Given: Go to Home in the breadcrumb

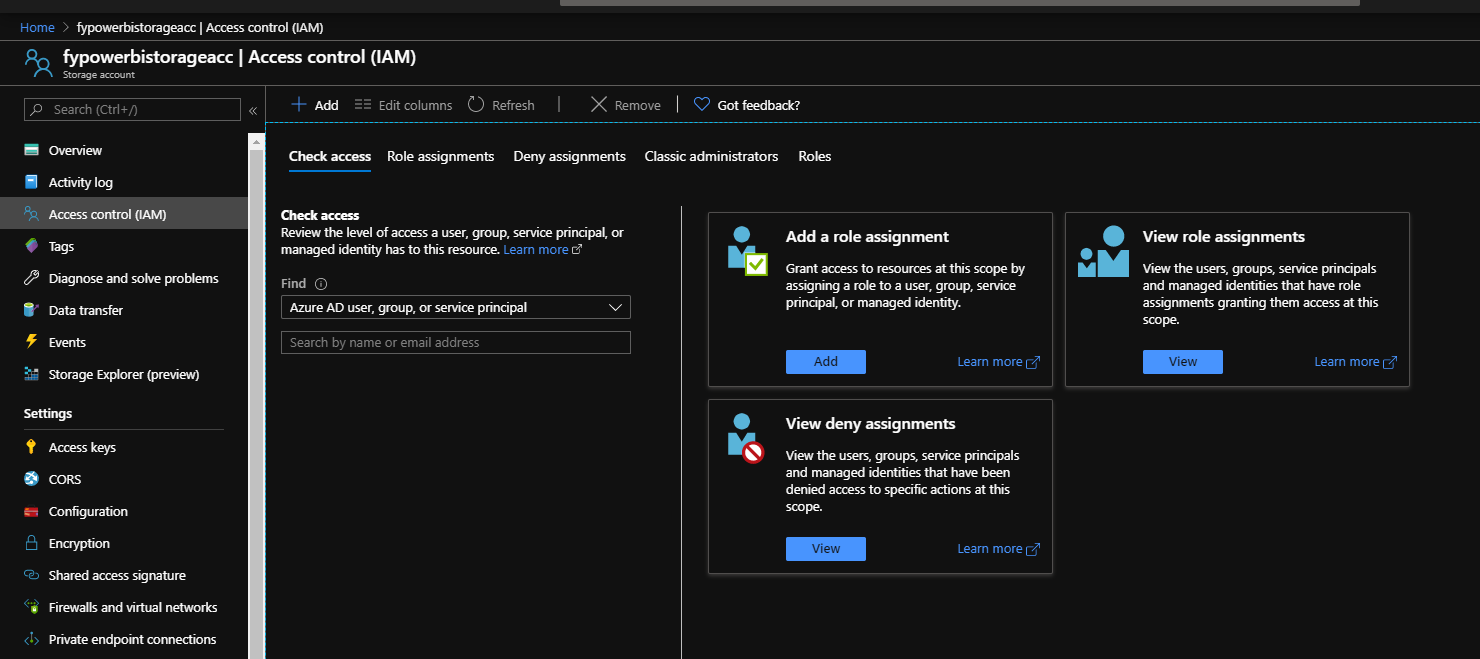Looking at the screenshot, I should [37, 27].
